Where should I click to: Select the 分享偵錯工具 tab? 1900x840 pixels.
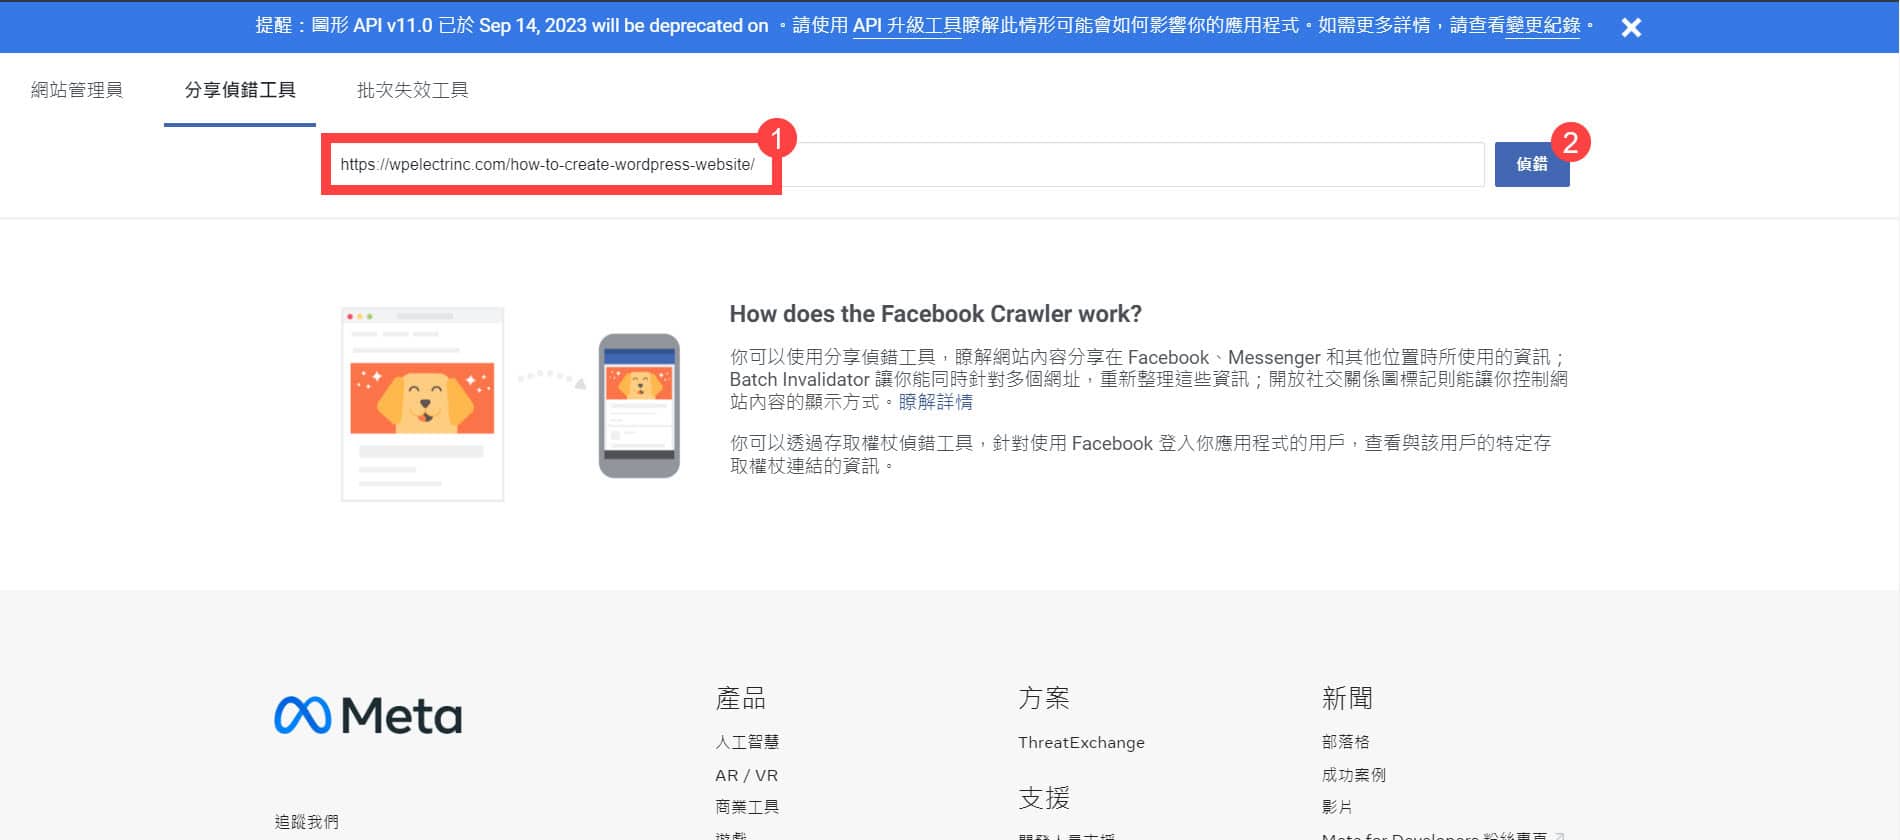point(240,90)
